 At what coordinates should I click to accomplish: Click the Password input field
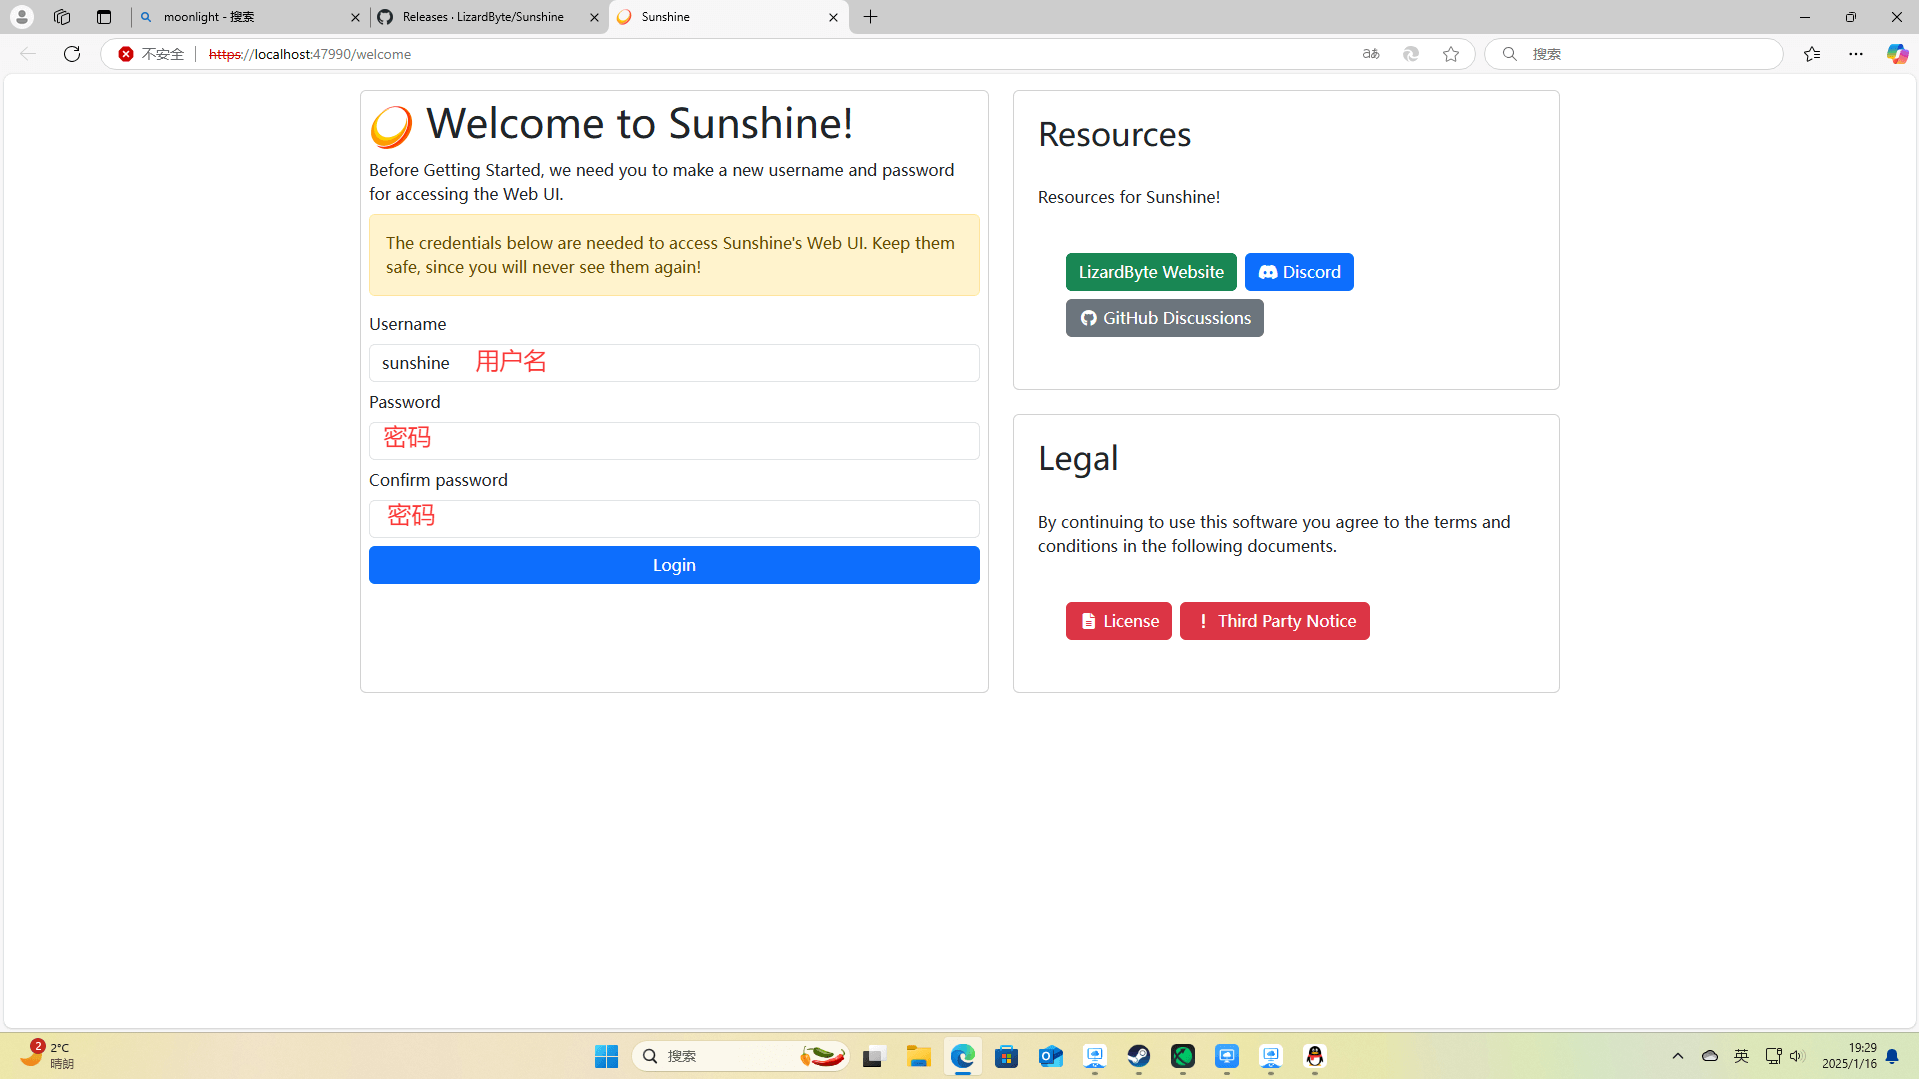[674, 441]
